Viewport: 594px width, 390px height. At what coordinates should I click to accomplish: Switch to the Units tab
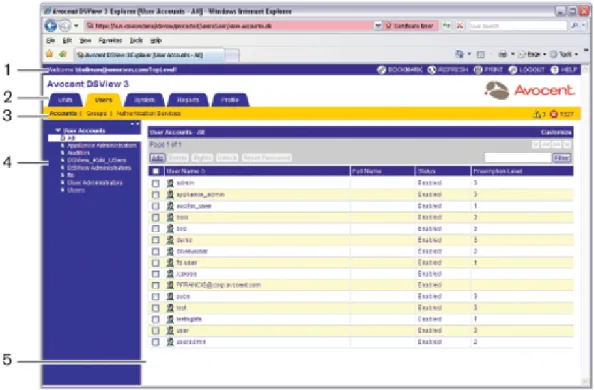click(x=65, y=100)
